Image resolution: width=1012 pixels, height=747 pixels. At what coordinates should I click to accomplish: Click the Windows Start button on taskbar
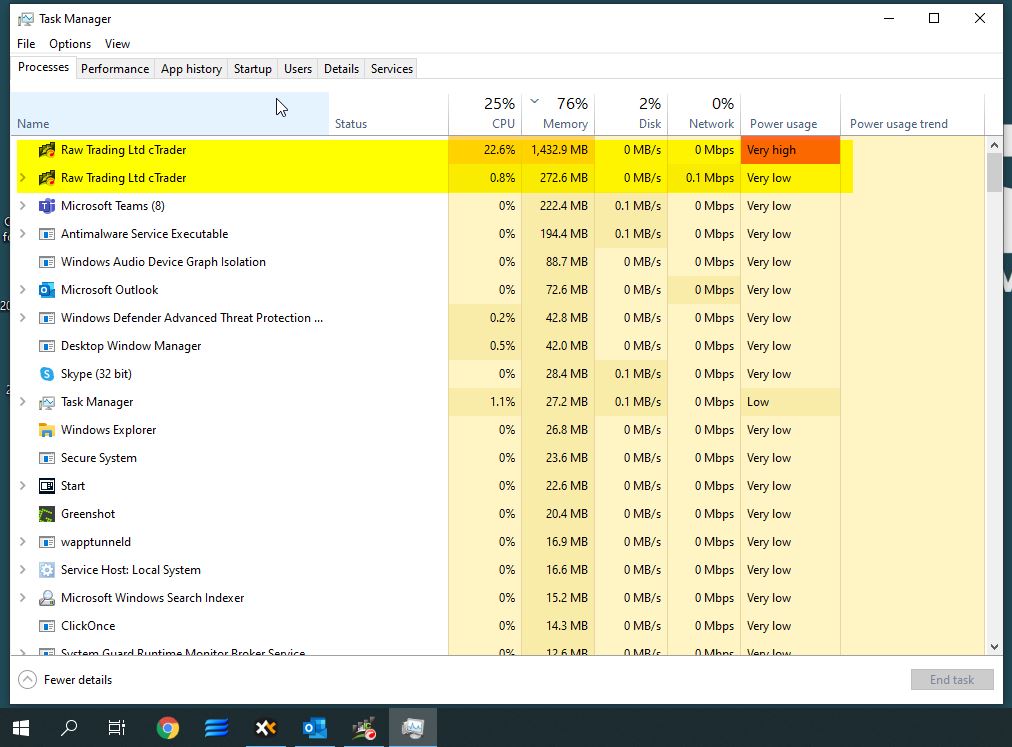(x=21, y=728)
